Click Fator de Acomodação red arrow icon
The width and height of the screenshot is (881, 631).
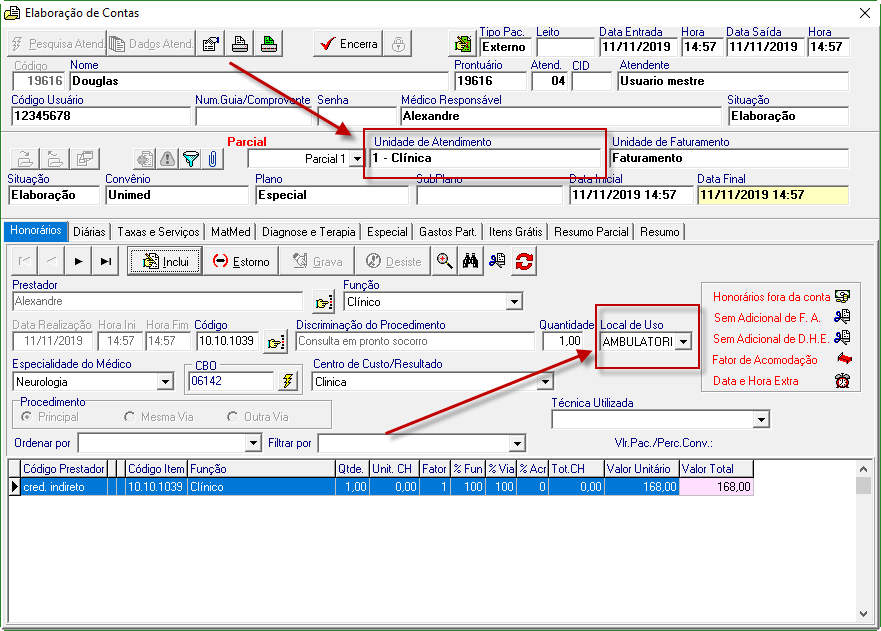(x=844, y=358)
